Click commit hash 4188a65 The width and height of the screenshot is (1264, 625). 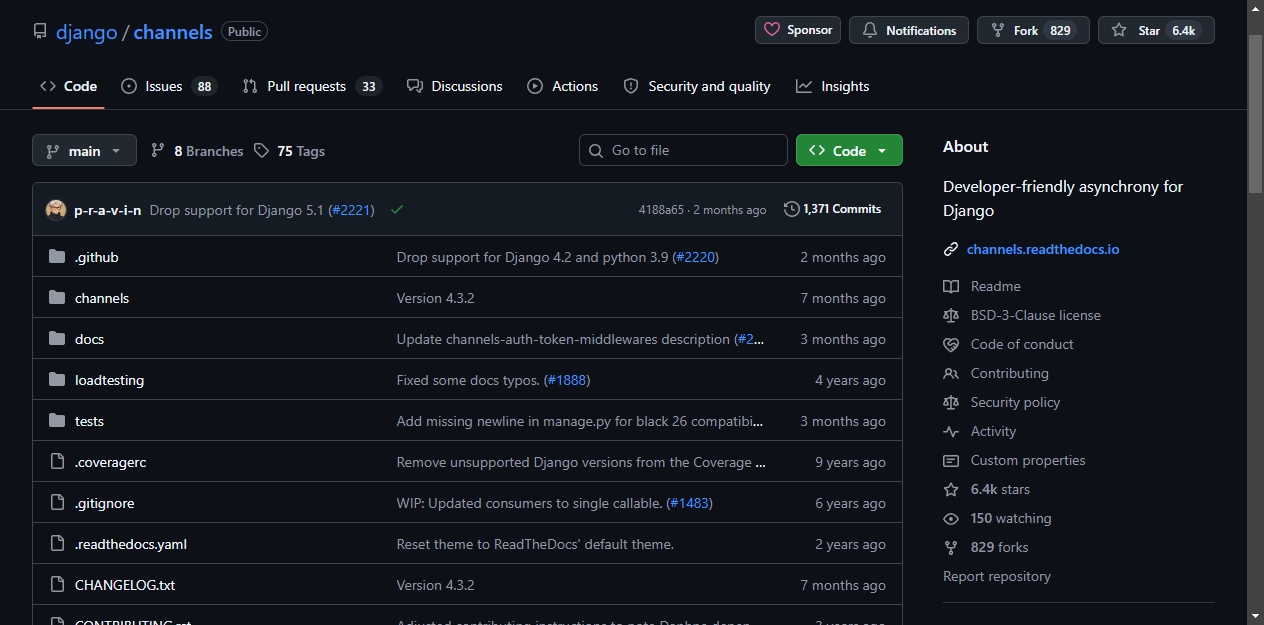click(x=661, y=210)
